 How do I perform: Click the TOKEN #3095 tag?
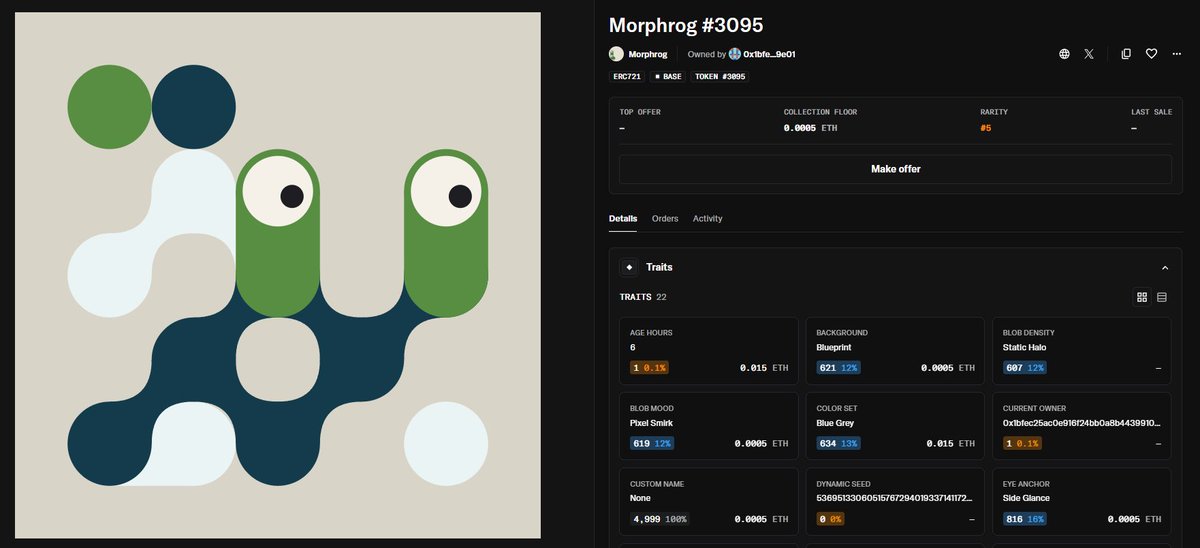point(721,76)
